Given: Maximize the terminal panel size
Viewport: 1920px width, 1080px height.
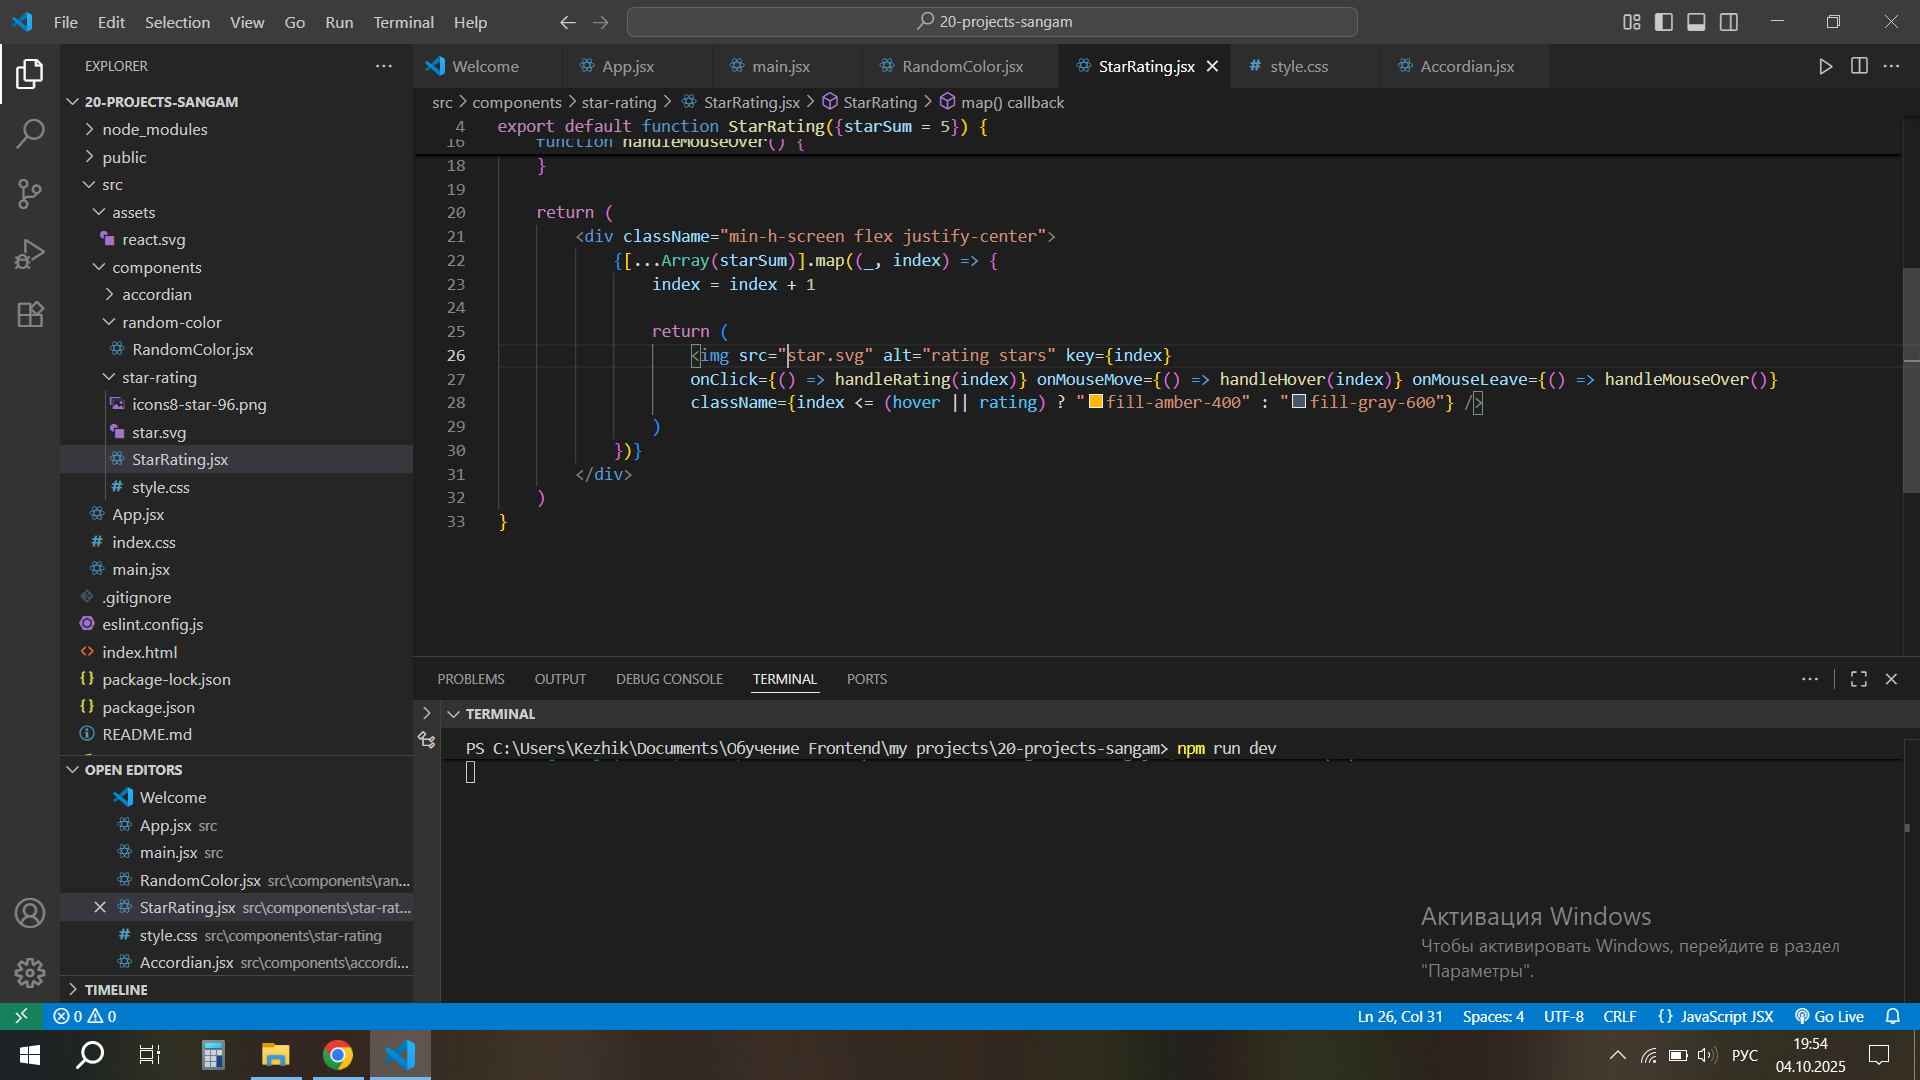Looking at the screenshot, I should pos(1859,679).
